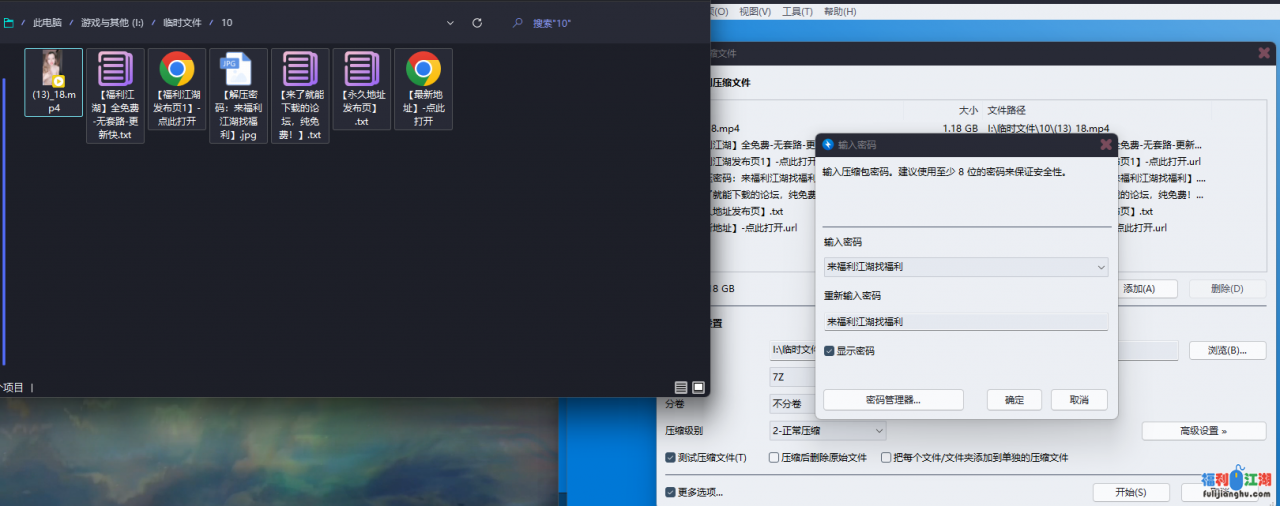Uncheck the 显示密码 checkbox
The height and width of the screenshot is (506, 1280).
tap(830, 351)
